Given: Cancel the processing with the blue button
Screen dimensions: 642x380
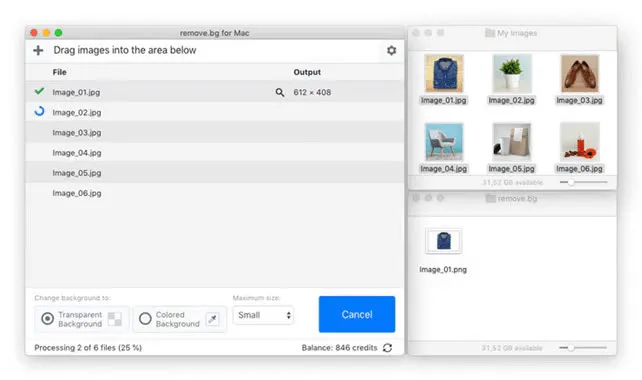Looking at the screenshot, I should point(357,314).
